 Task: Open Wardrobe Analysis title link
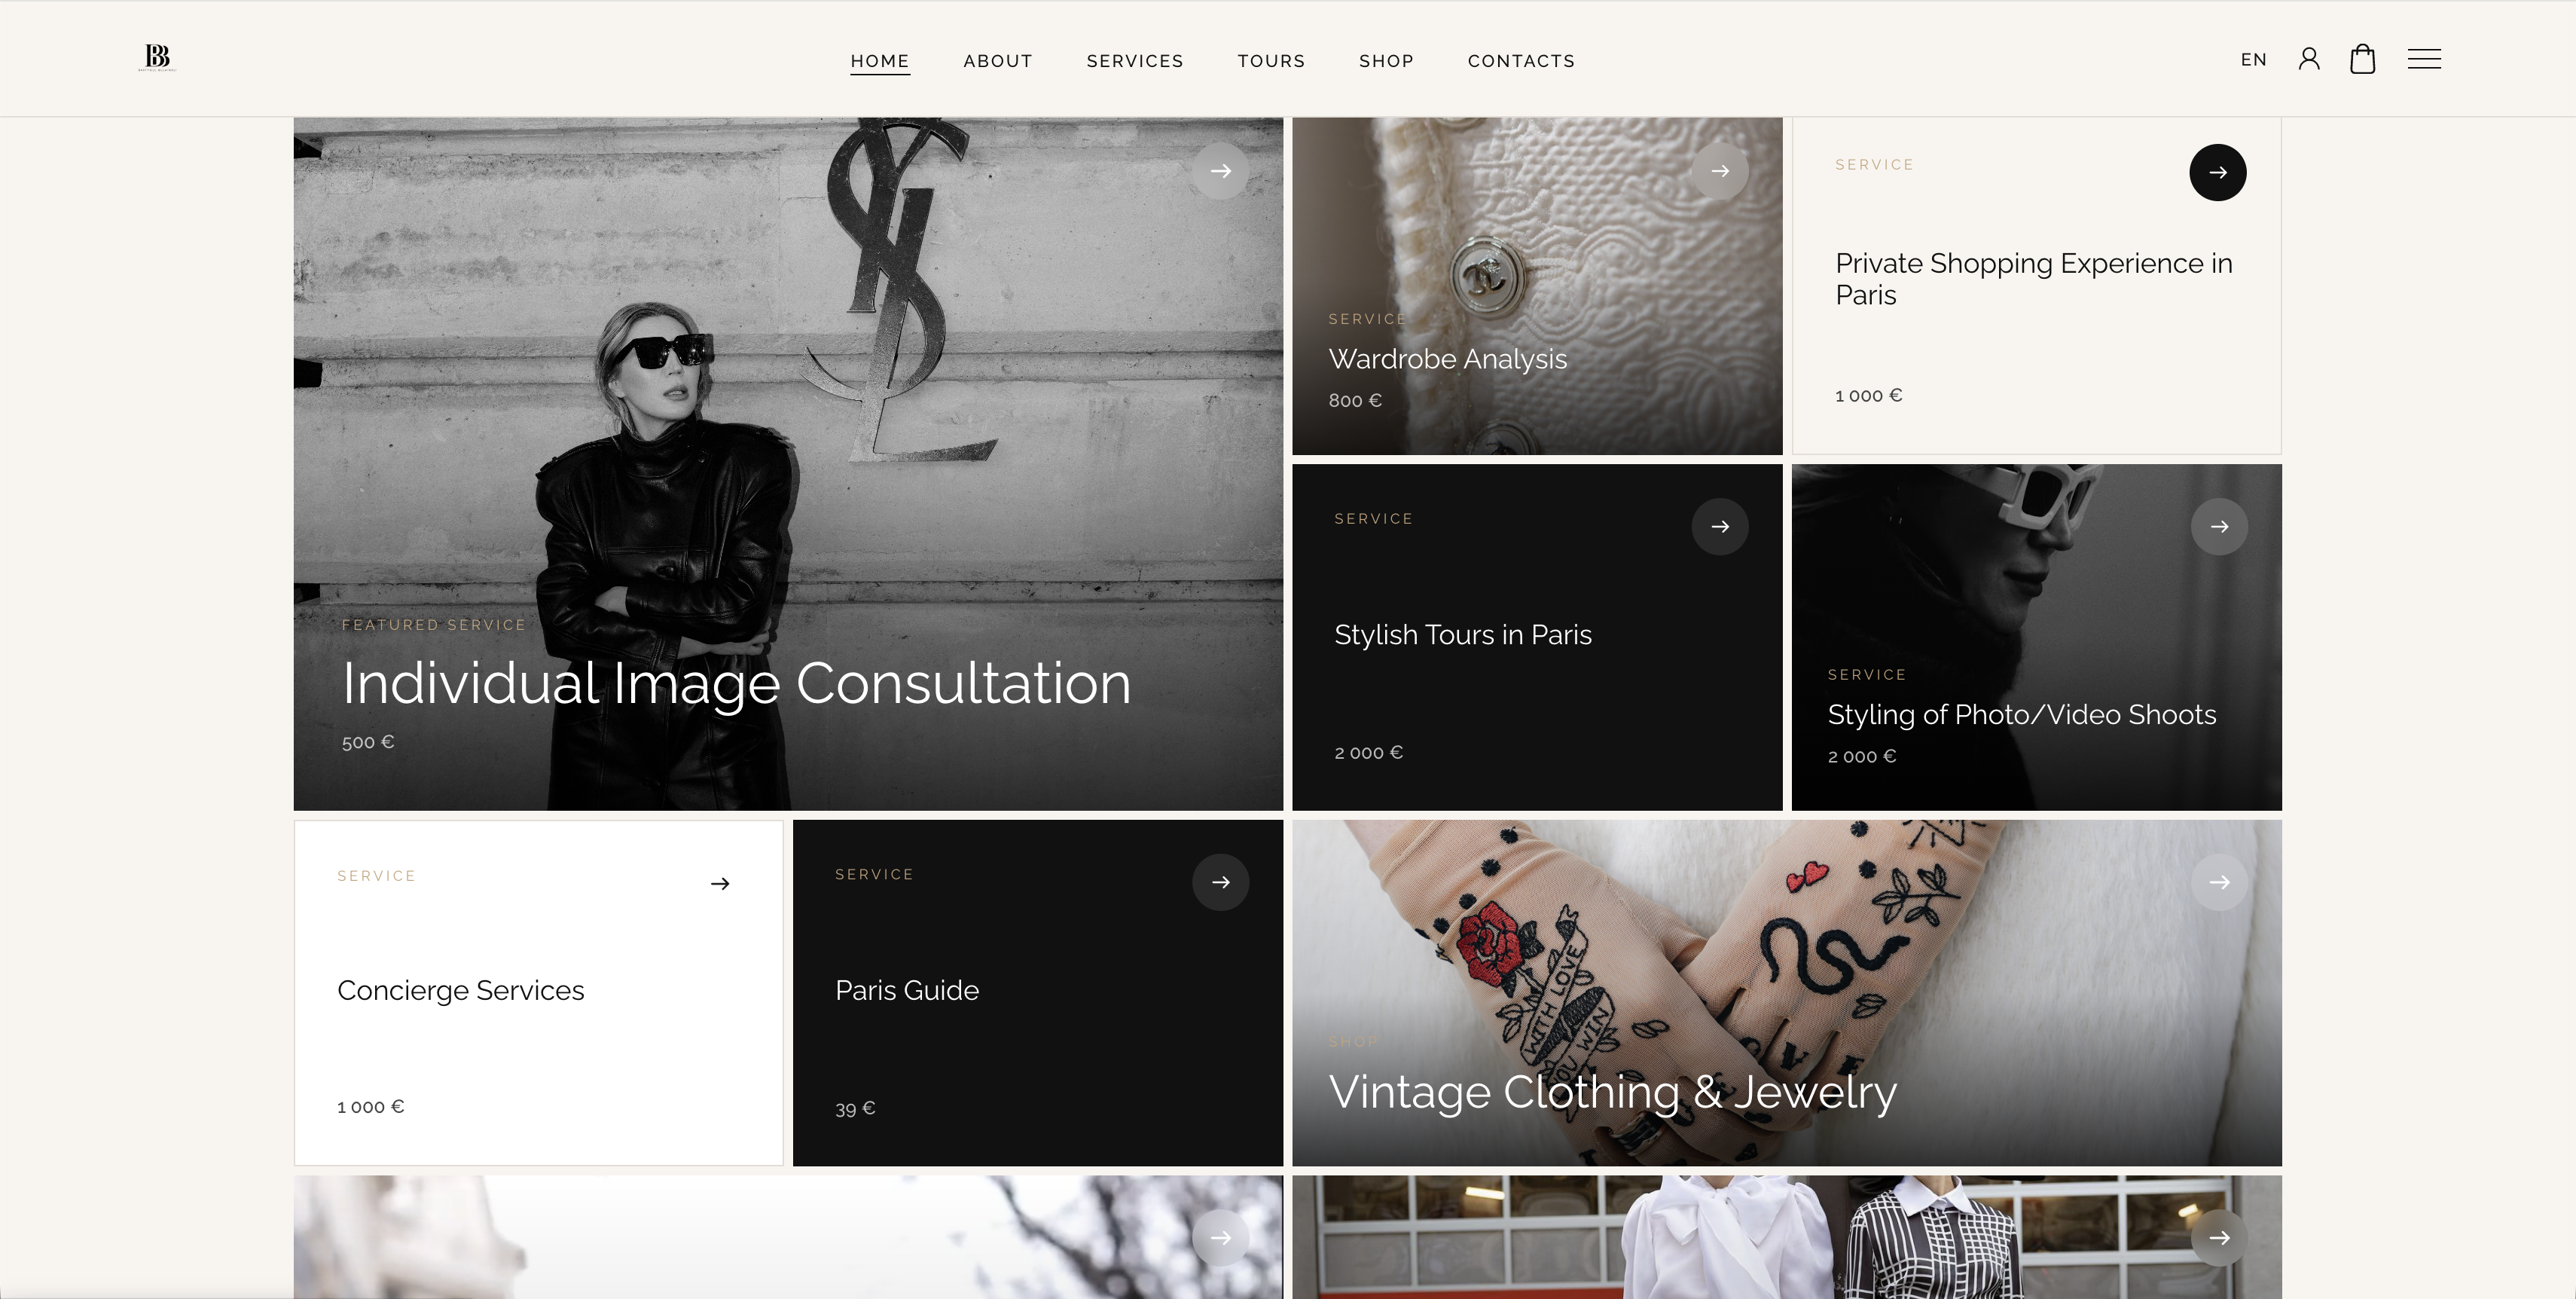pyautogui.click(x=1447, y=359)
